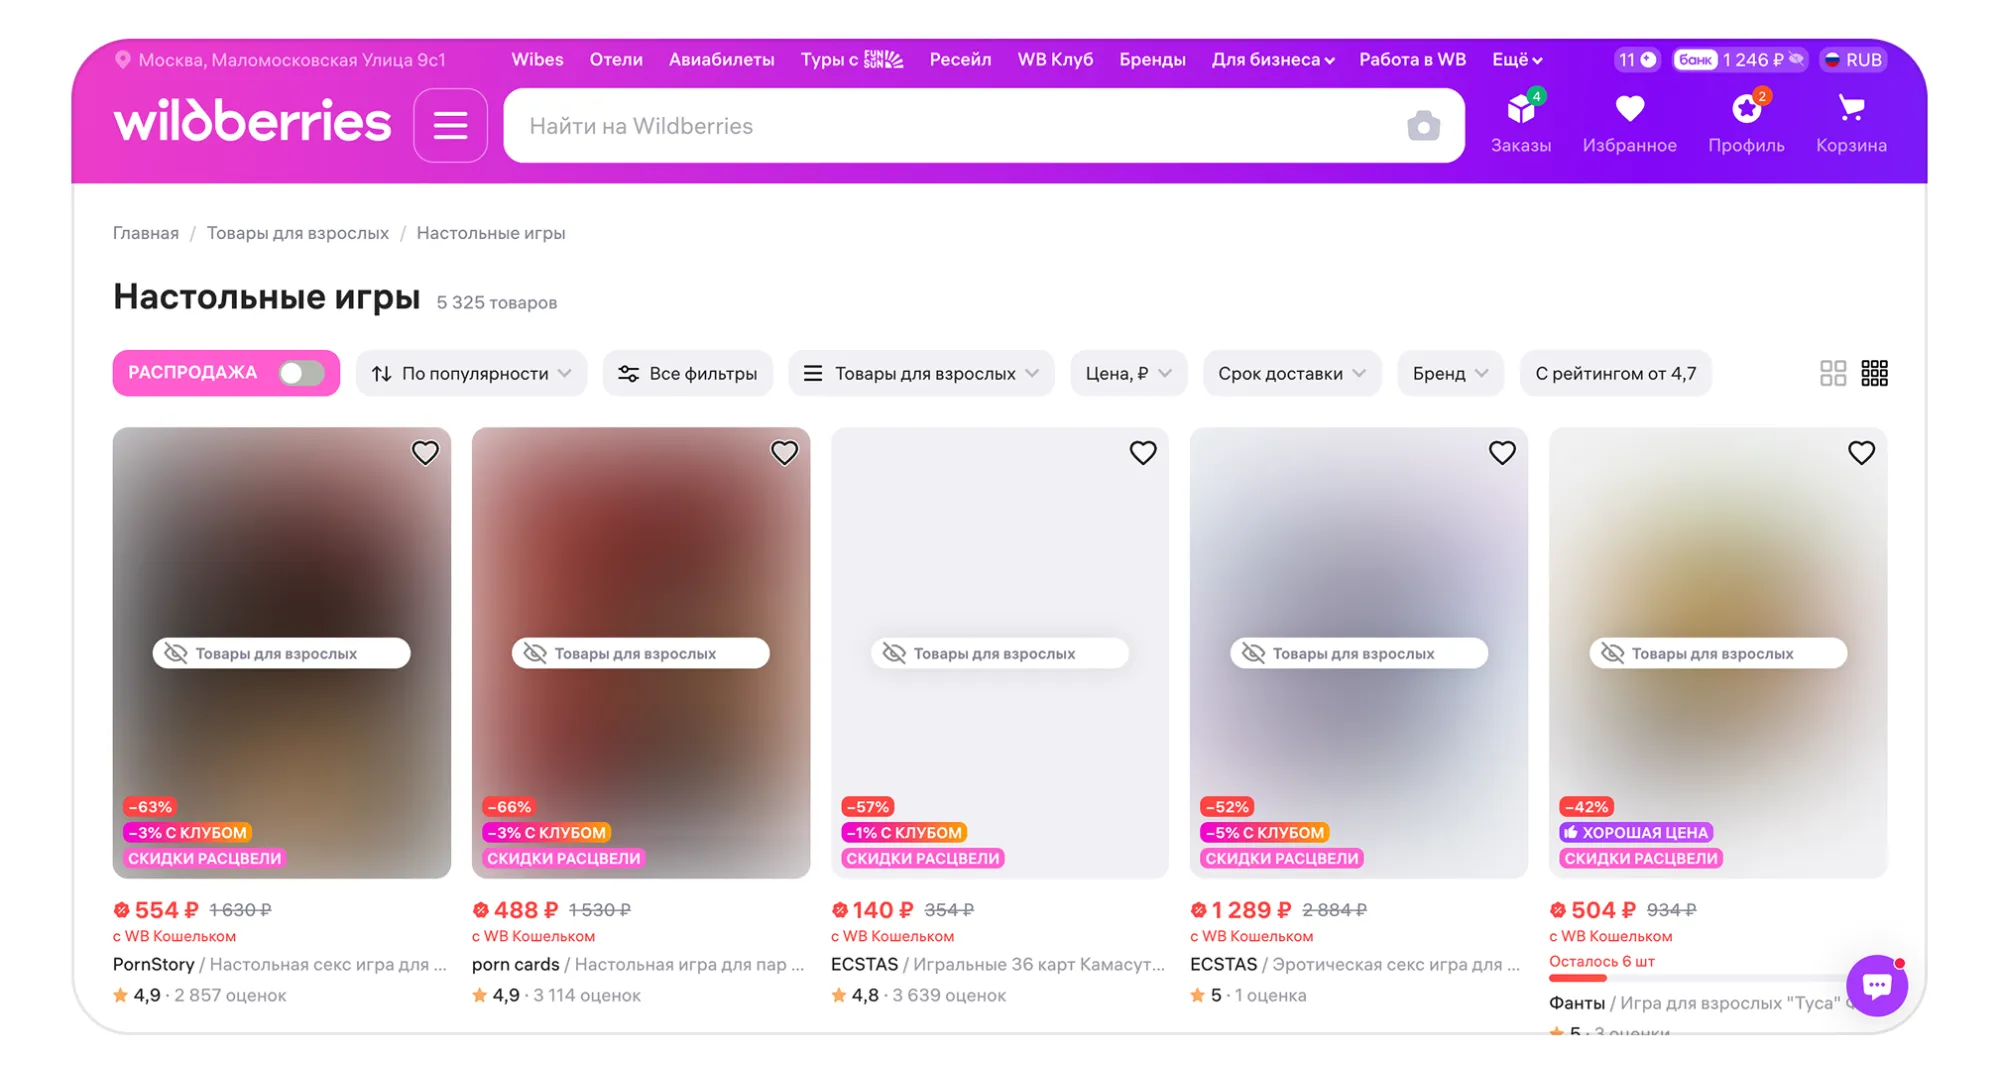The image size is (1999, 1071).
Task: Expand the По популярности sort dropdown
Action: click(471, 373)
